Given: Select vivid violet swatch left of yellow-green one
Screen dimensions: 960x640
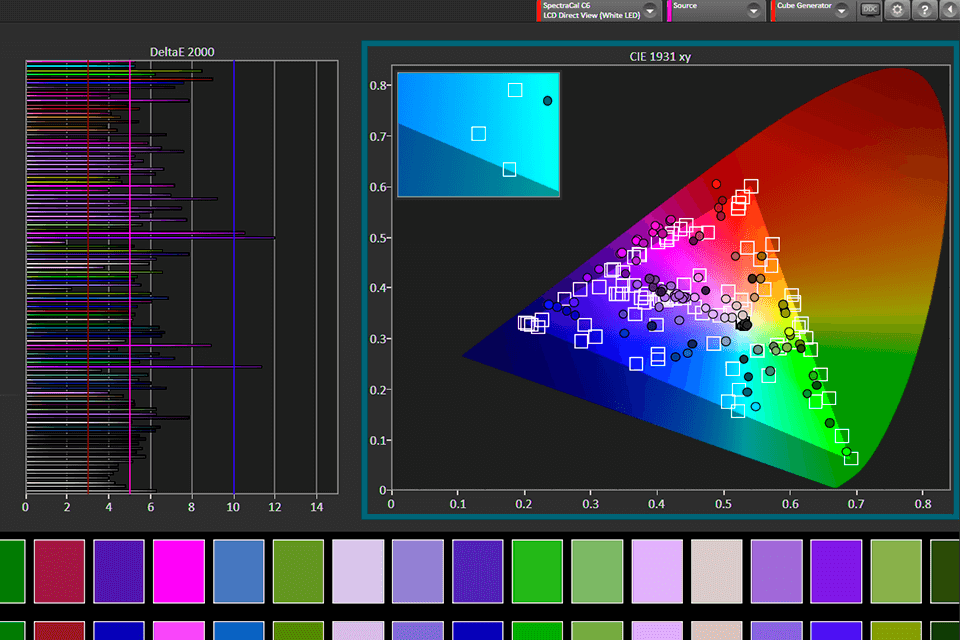Looking at the screenshot, I should pos(836,570).
